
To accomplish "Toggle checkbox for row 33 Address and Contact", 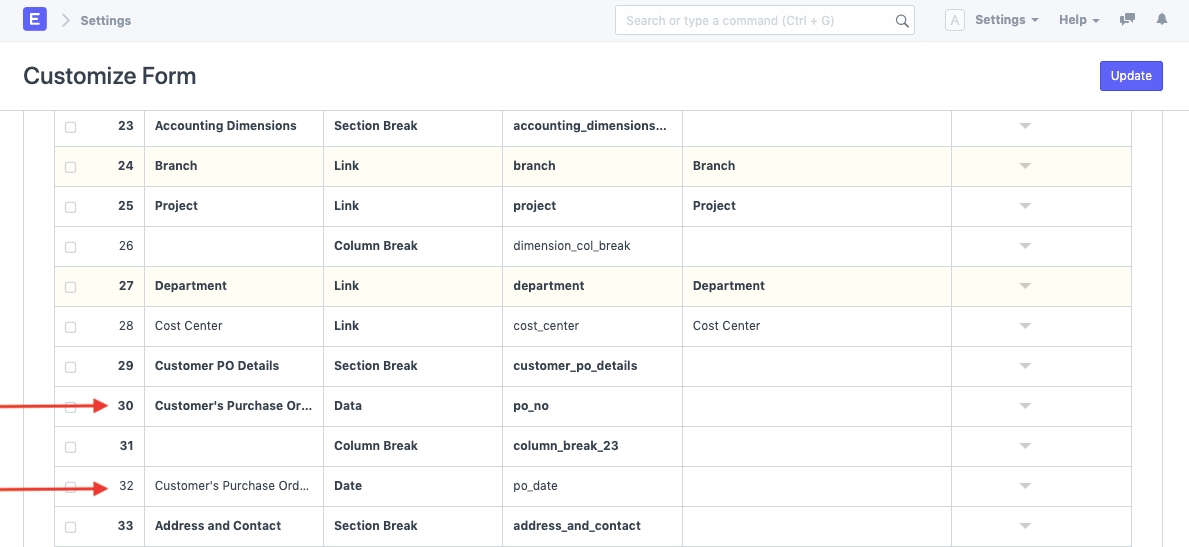I will click(x=70, y=527).
